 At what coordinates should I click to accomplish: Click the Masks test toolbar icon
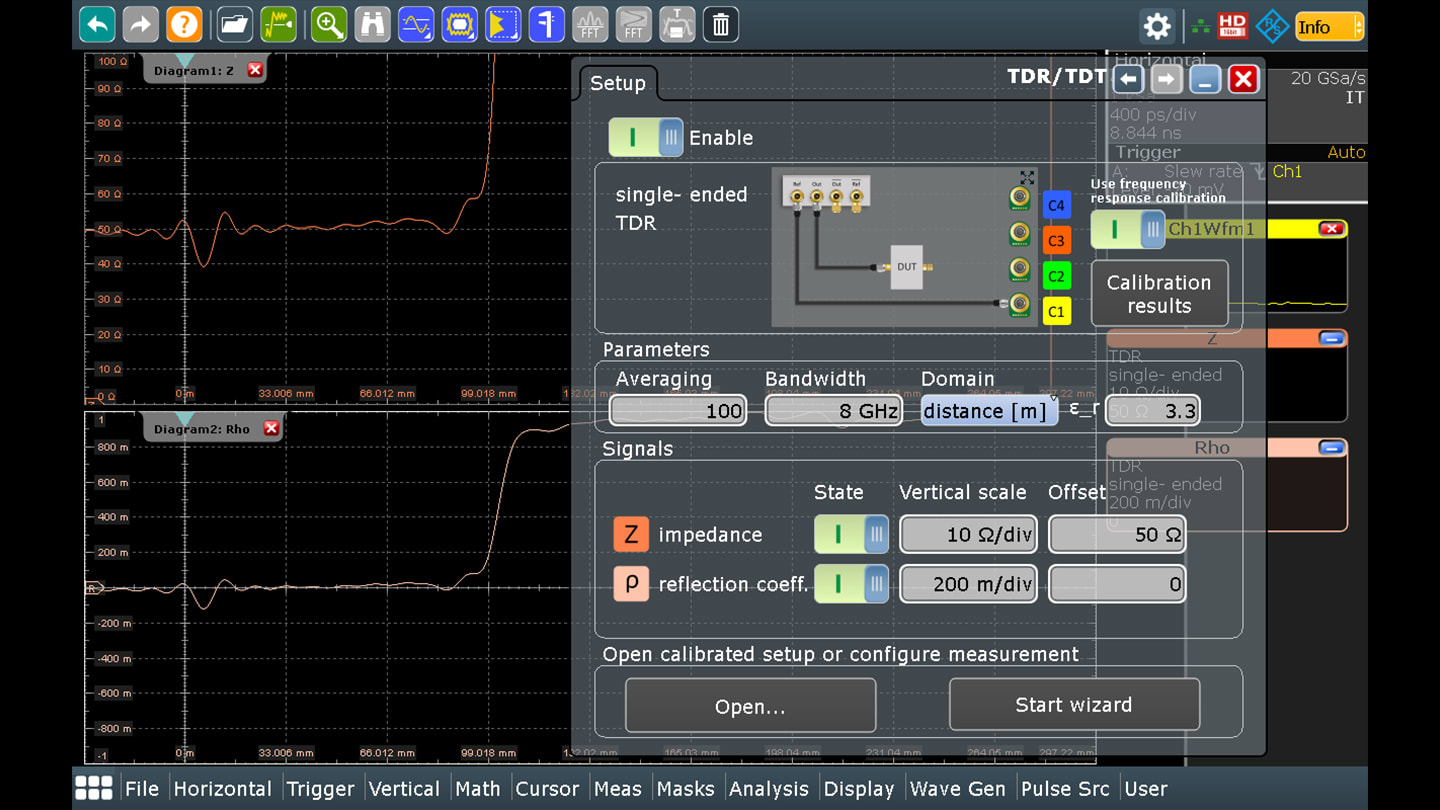(x=459, y=24)
